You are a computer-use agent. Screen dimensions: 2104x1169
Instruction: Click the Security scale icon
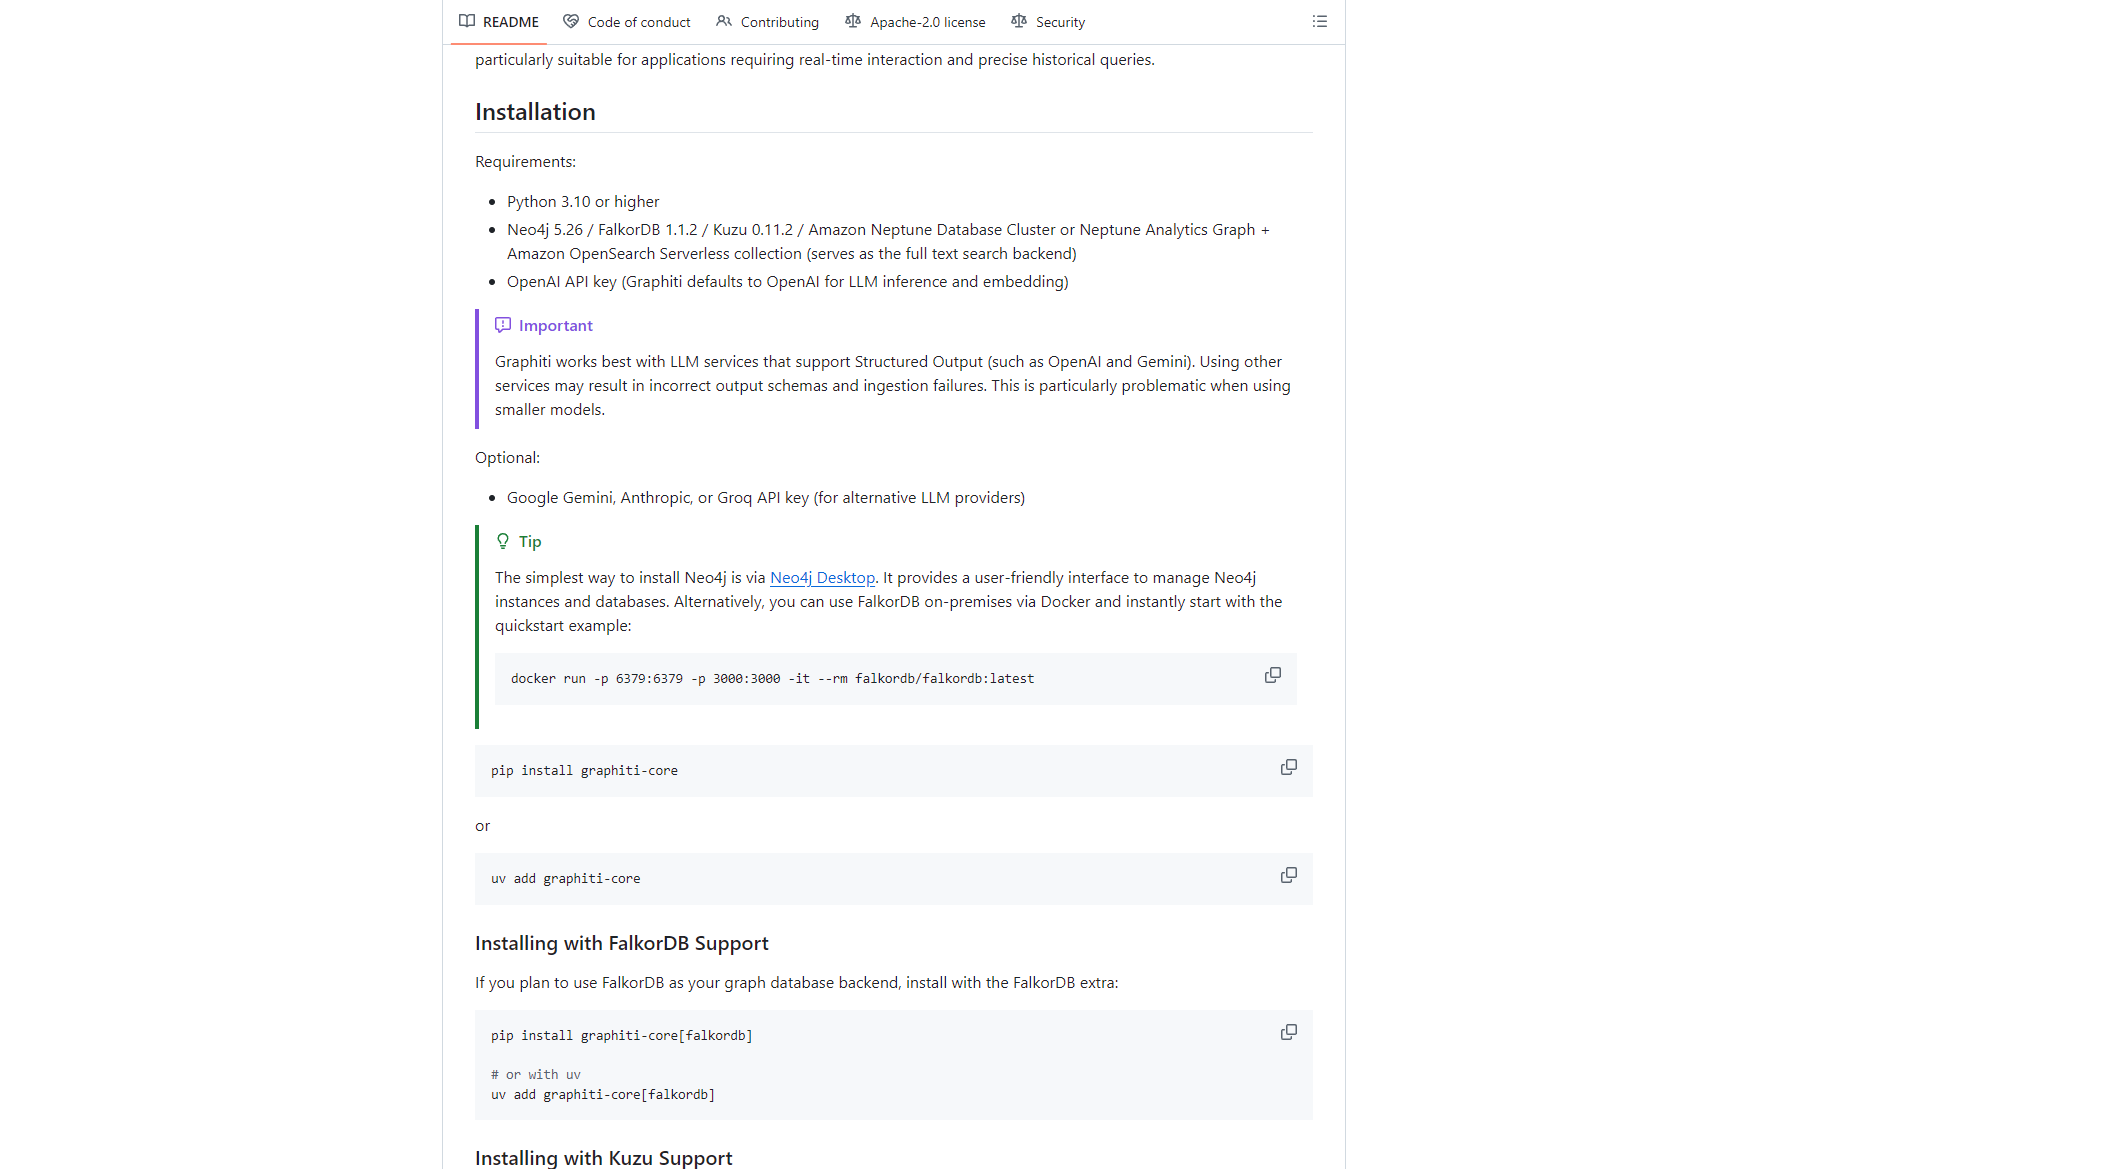click(1019, 22)
